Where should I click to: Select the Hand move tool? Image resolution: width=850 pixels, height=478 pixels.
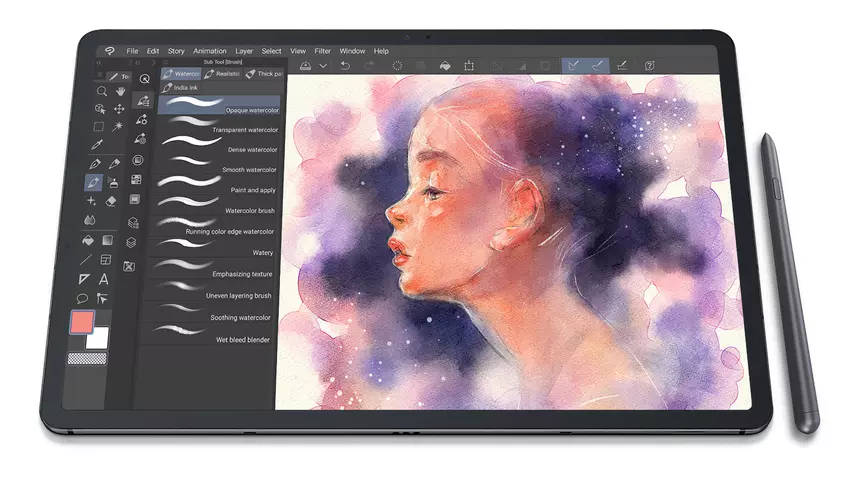coord(120,91)
